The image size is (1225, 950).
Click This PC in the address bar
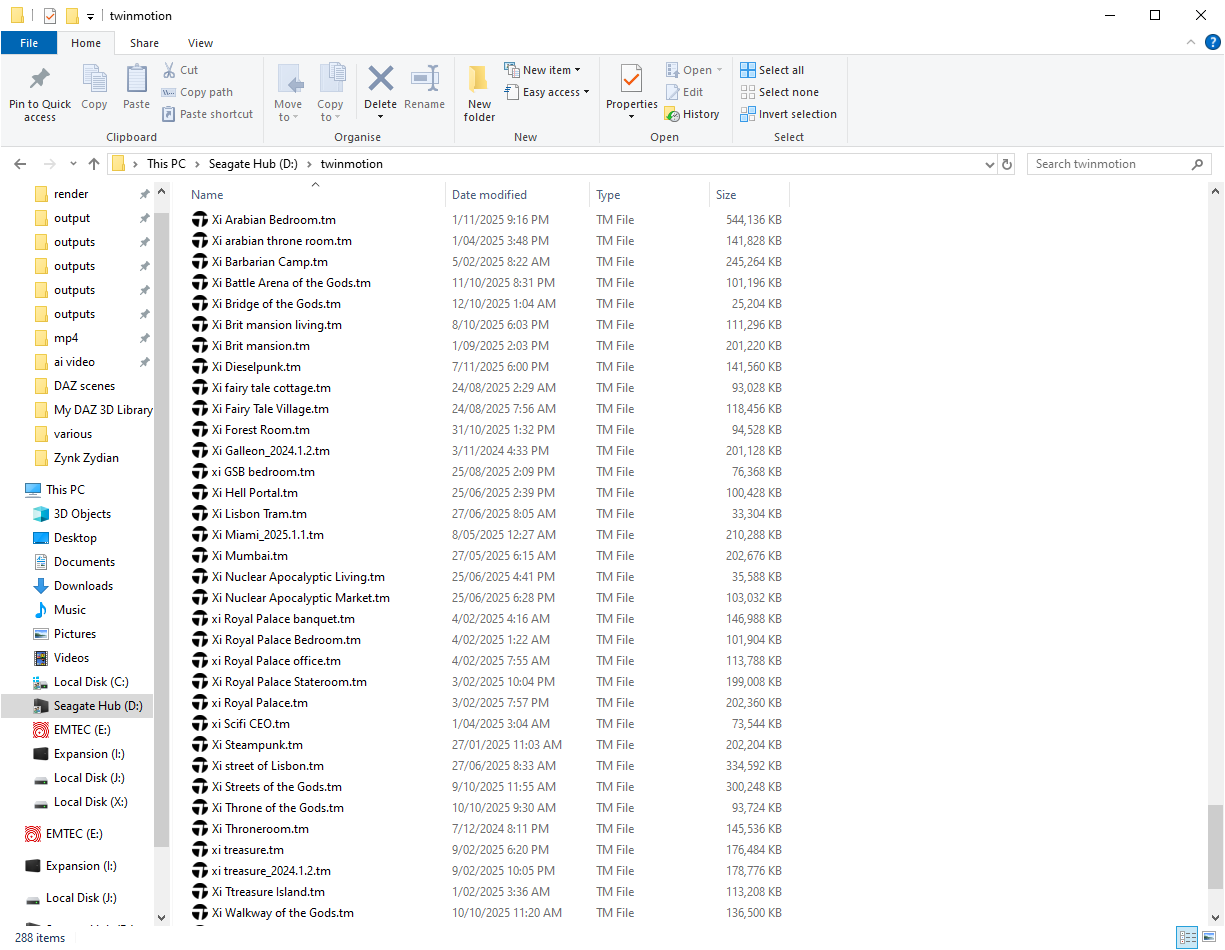pos(166,164)
